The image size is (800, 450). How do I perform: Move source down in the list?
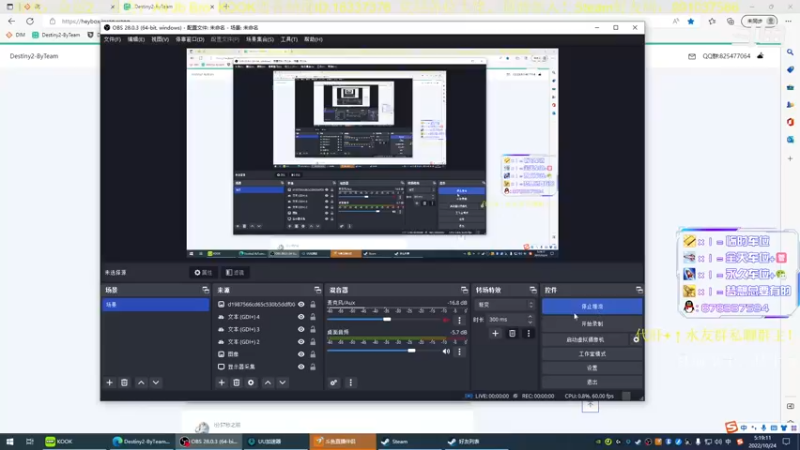pyautogui.click(x=283, y=383)
